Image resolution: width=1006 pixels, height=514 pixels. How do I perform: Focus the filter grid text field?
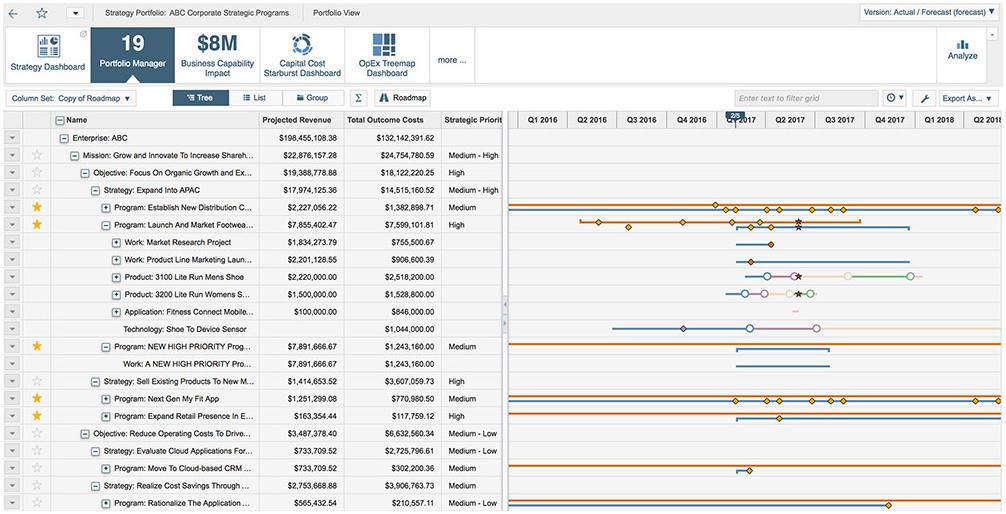[x=806, y=99]
